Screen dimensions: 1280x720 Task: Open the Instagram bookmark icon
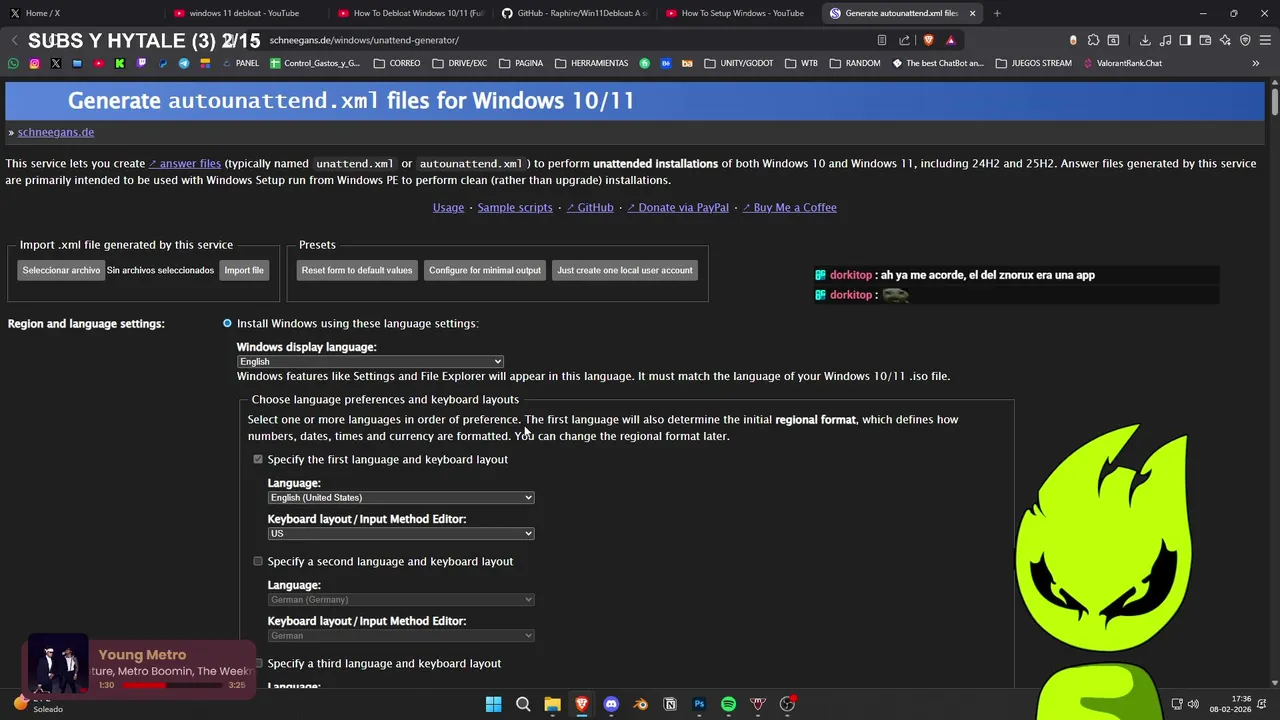coord(34,63)
